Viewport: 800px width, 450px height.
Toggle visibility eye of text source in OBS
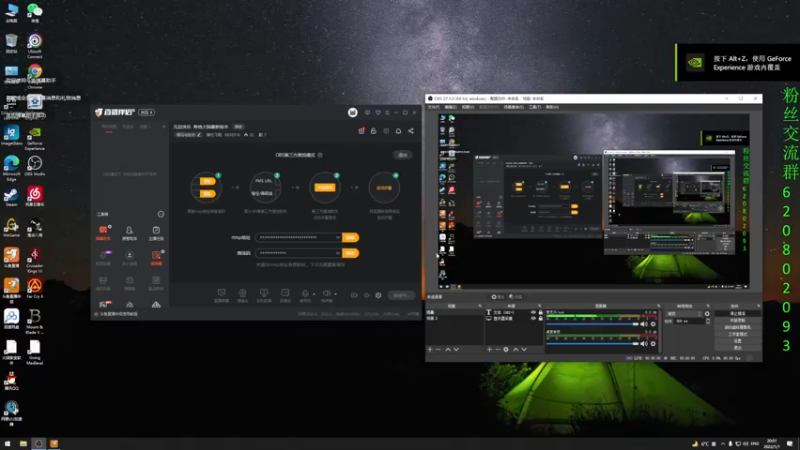tap(533, 312)
